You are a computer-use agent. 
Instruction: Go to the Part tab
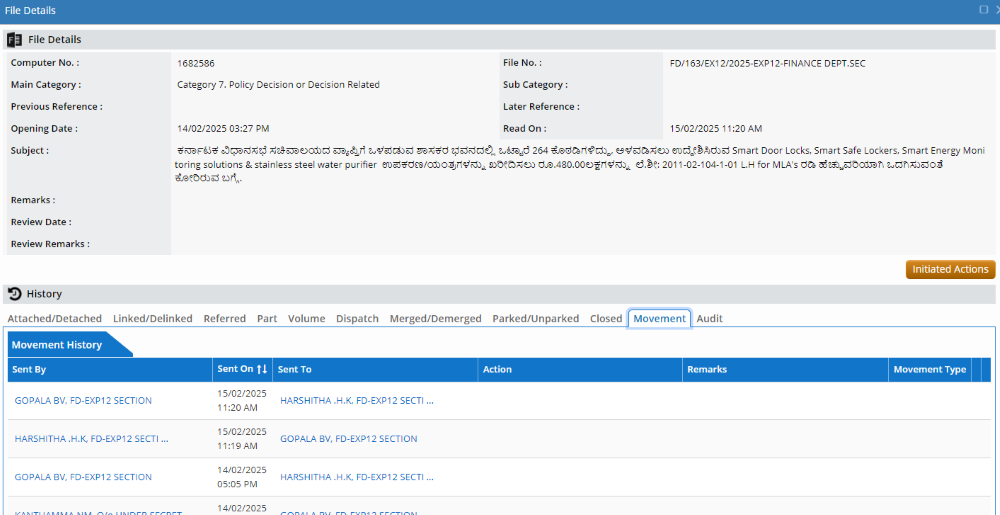click(267, 319)
